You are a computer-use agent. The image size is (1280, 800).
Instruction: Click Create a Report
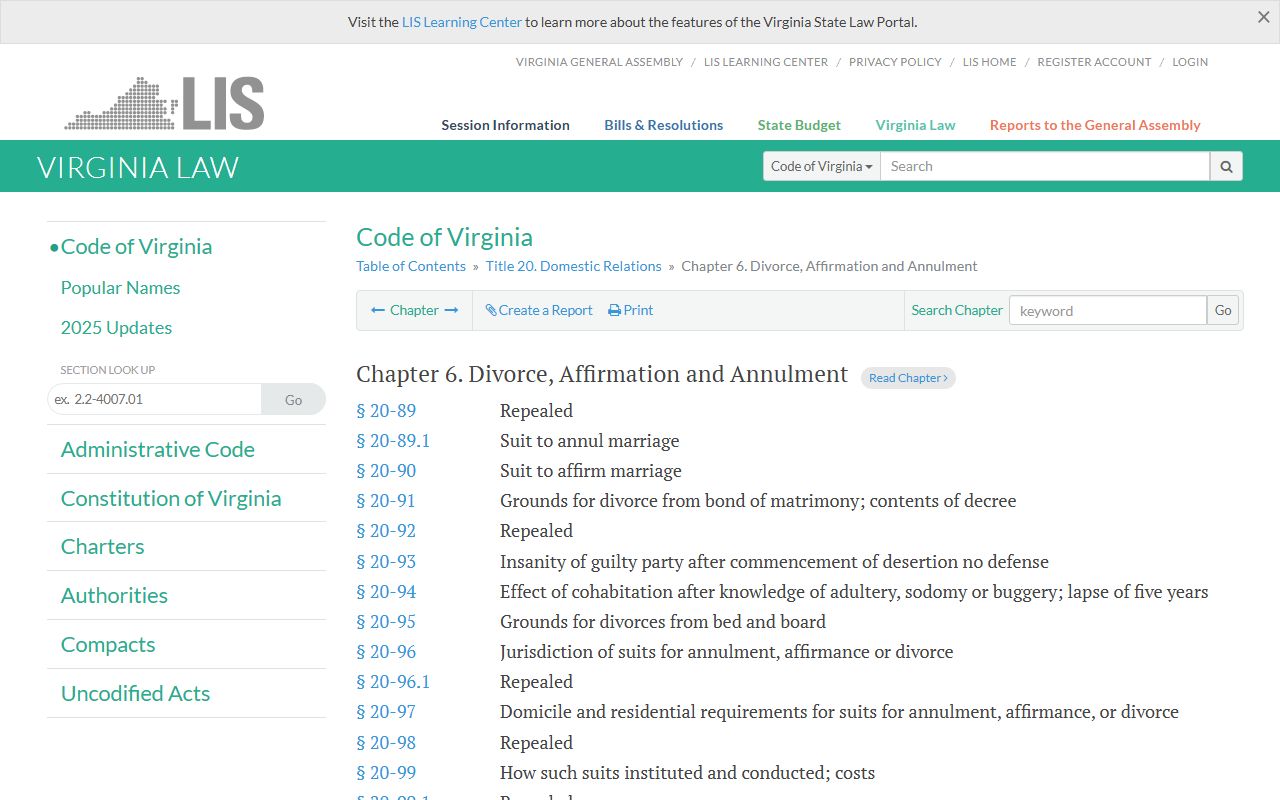tap(539, 310)
